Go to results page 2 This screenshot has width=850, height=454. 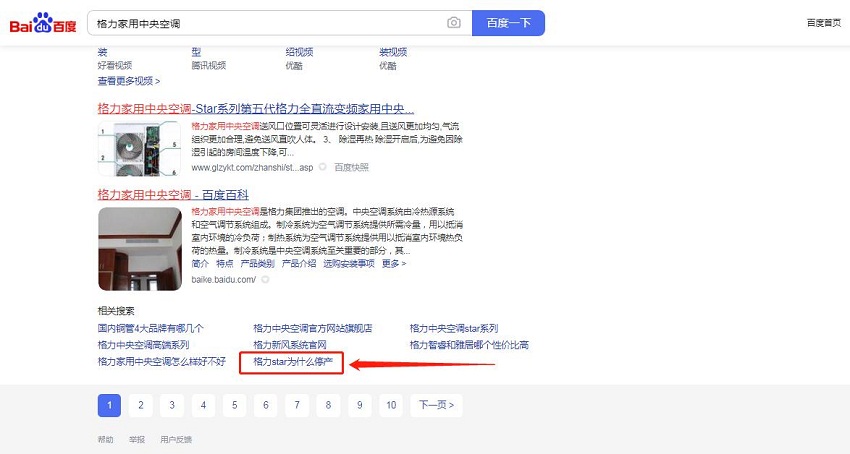tap(141, 405)
